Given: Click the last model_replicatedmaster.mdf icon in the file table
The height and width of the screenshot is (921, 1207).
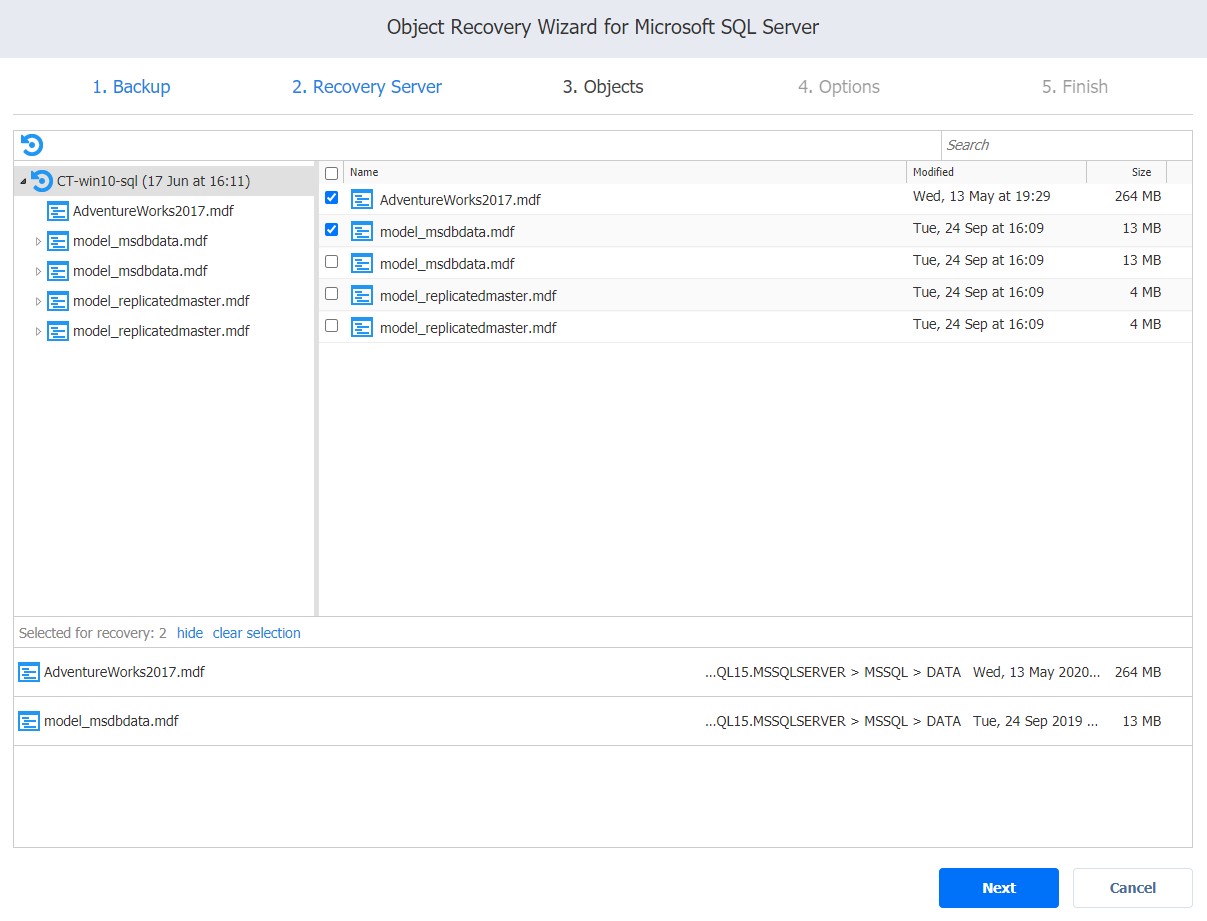Looking at the screenshot, I should coord(362,328).
